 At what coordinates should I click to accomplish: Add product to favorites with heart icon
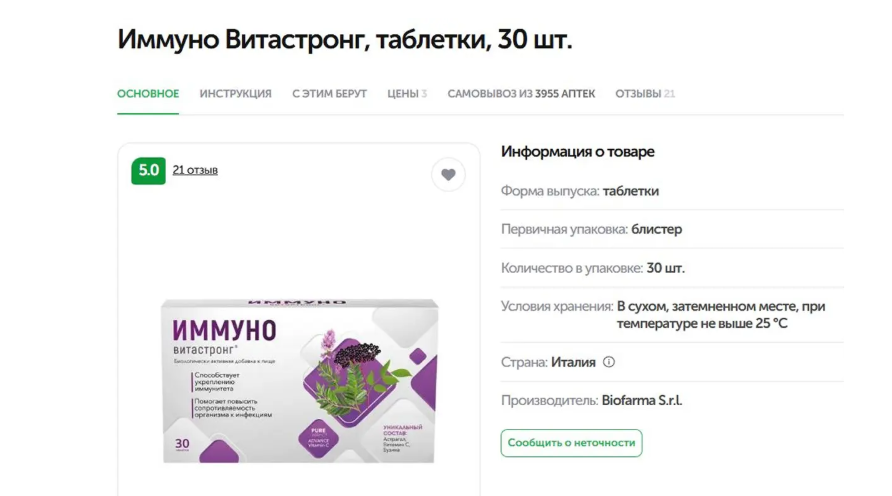click(448, 175)
